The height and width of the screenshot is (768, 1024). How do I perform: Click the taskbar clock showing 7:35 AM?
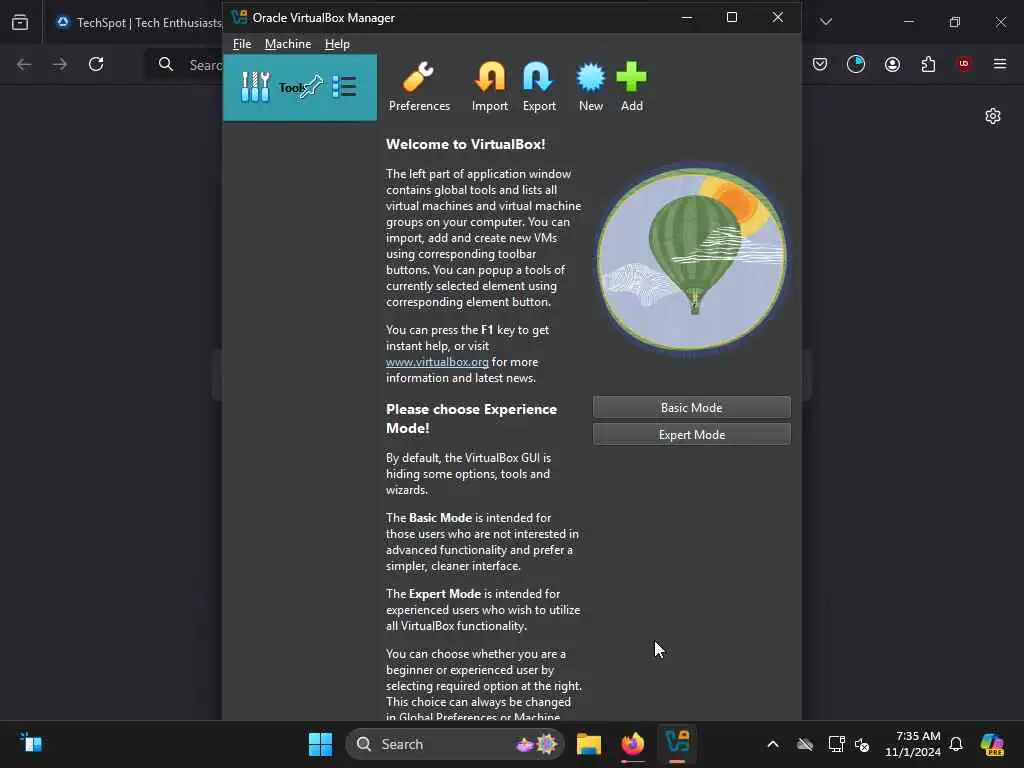912,744
